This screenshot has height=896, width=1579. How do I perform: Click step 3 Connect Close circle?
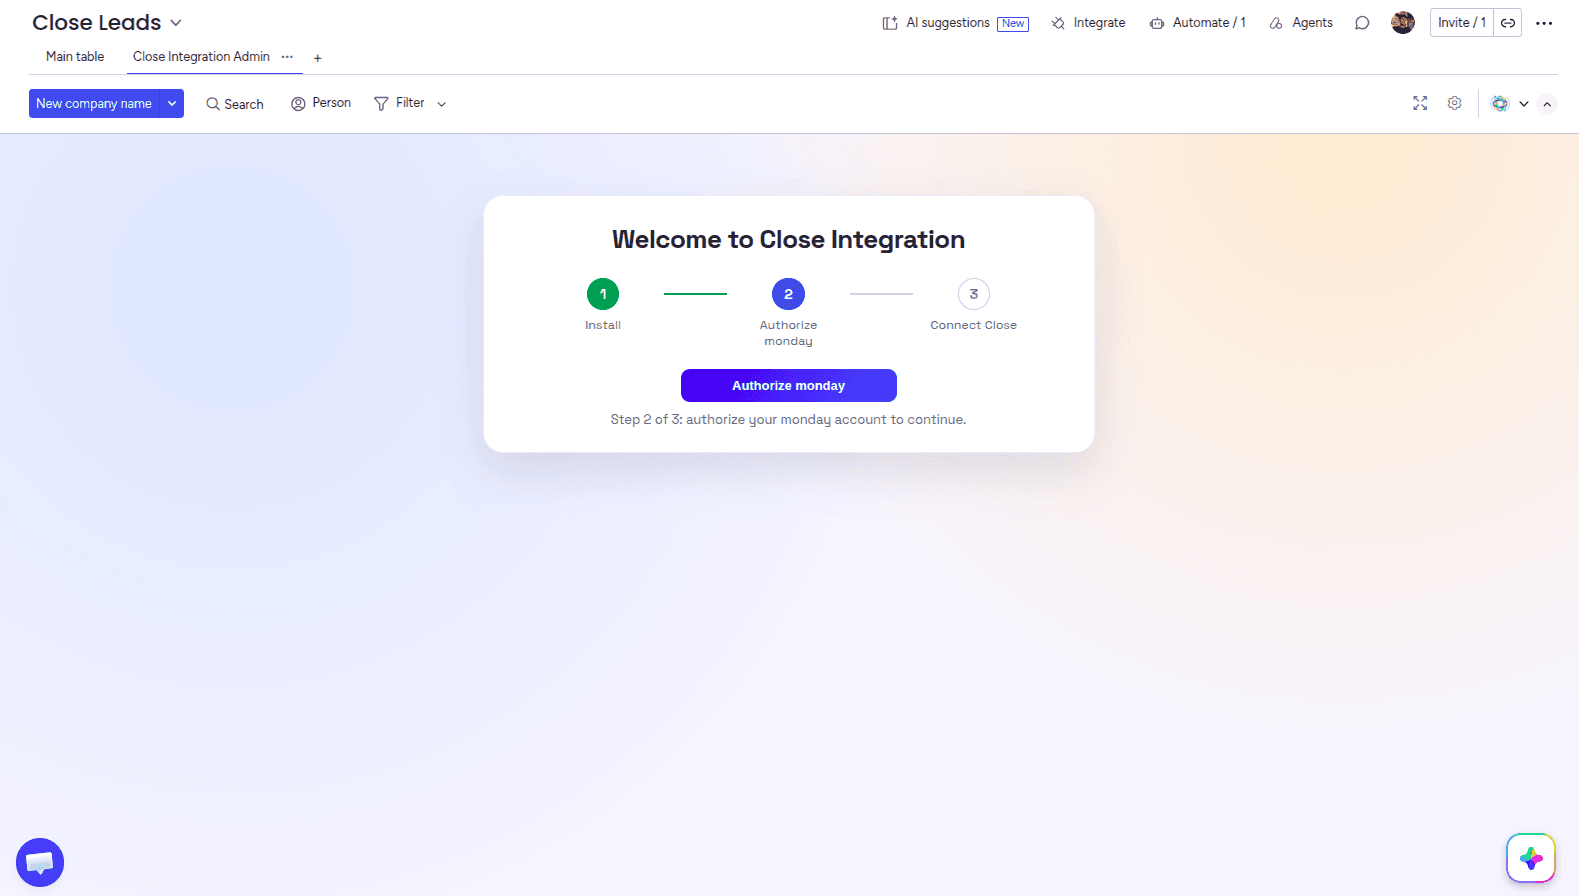tap(974, 294)
